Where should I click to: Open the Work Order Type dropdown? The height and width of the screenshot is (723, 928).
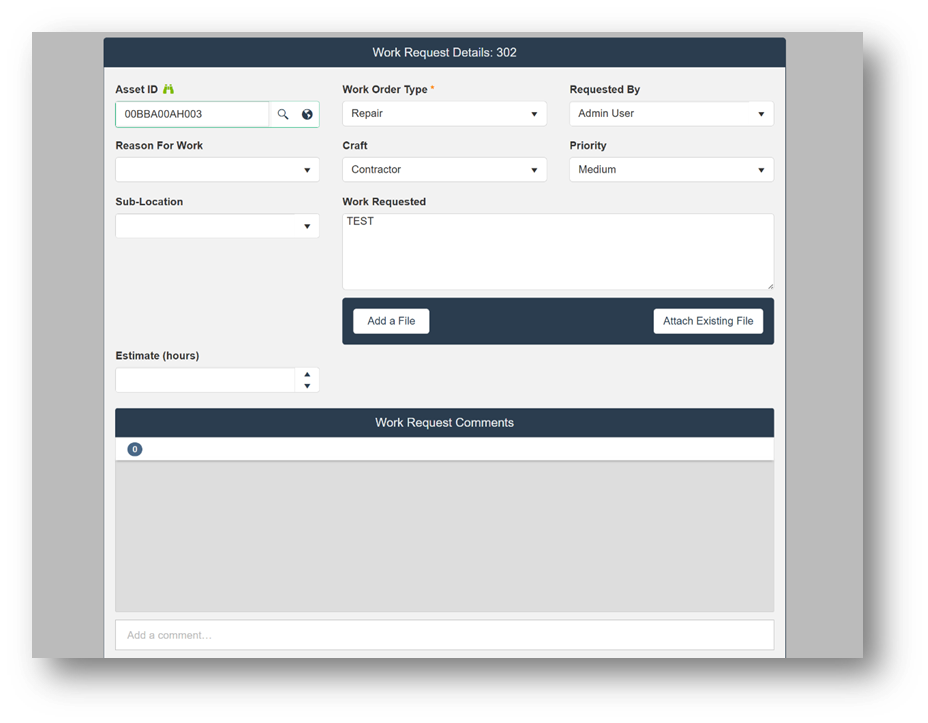(444, 114)
